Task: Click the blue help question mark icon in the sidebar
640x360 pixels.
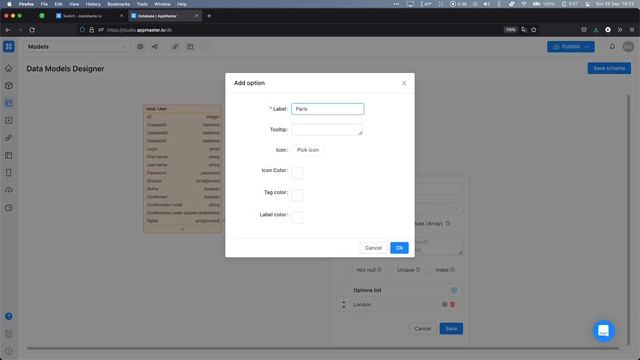Action: click(x=9, y=316)
